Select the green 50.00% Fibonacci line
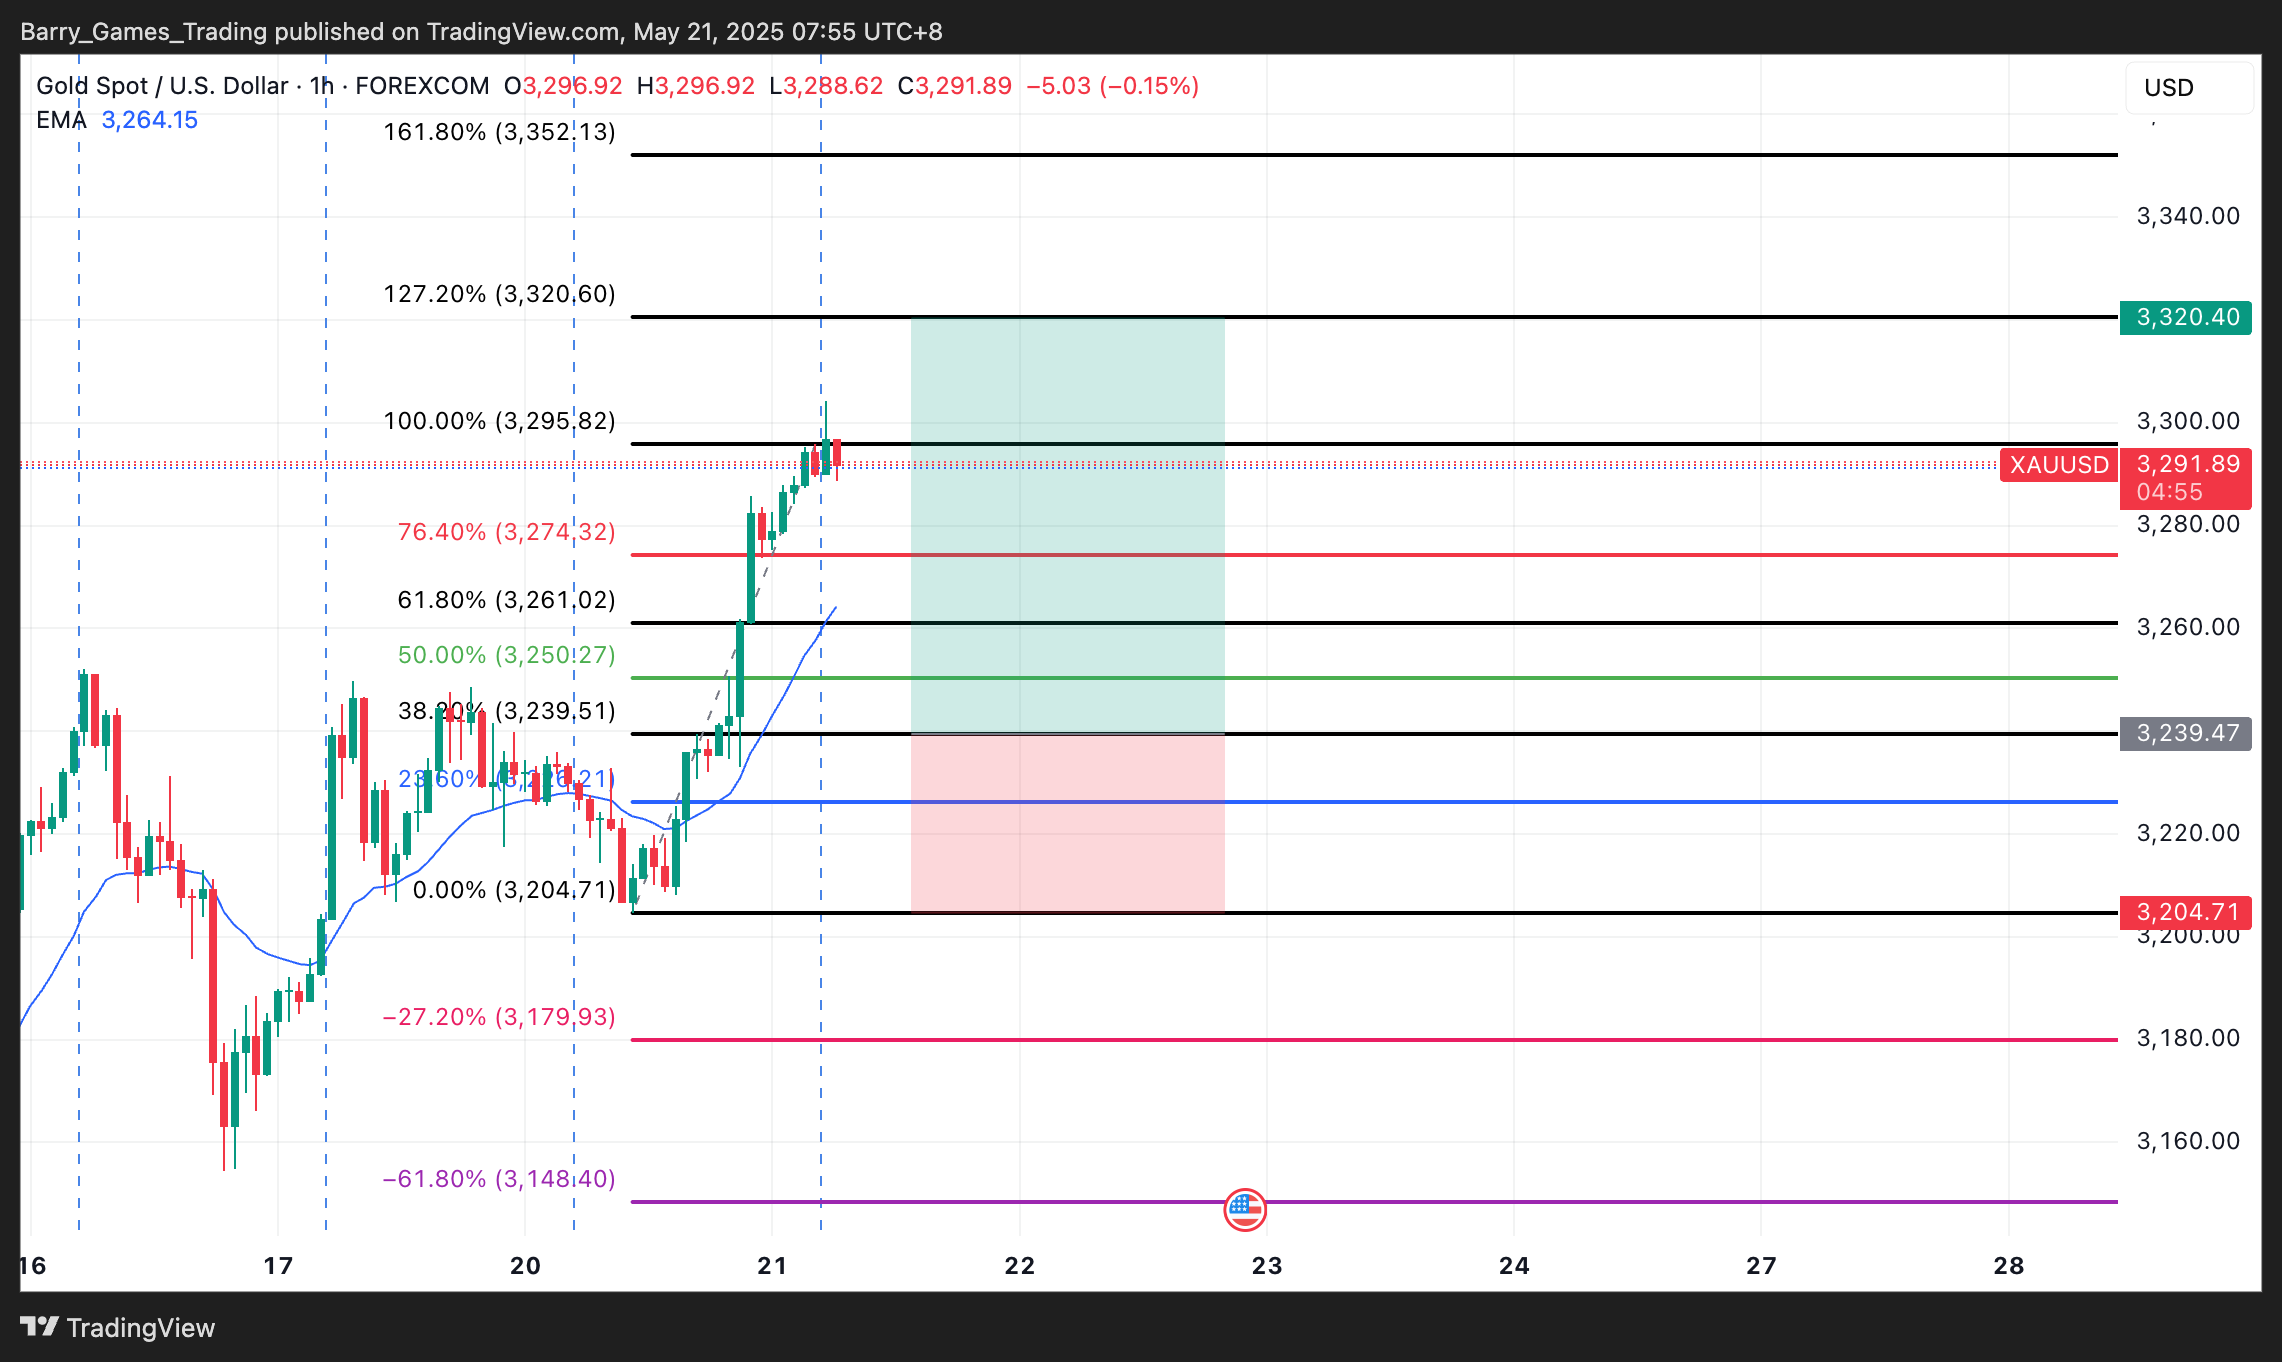The image size is (2282, 1362). click(x=1500, y=678)
